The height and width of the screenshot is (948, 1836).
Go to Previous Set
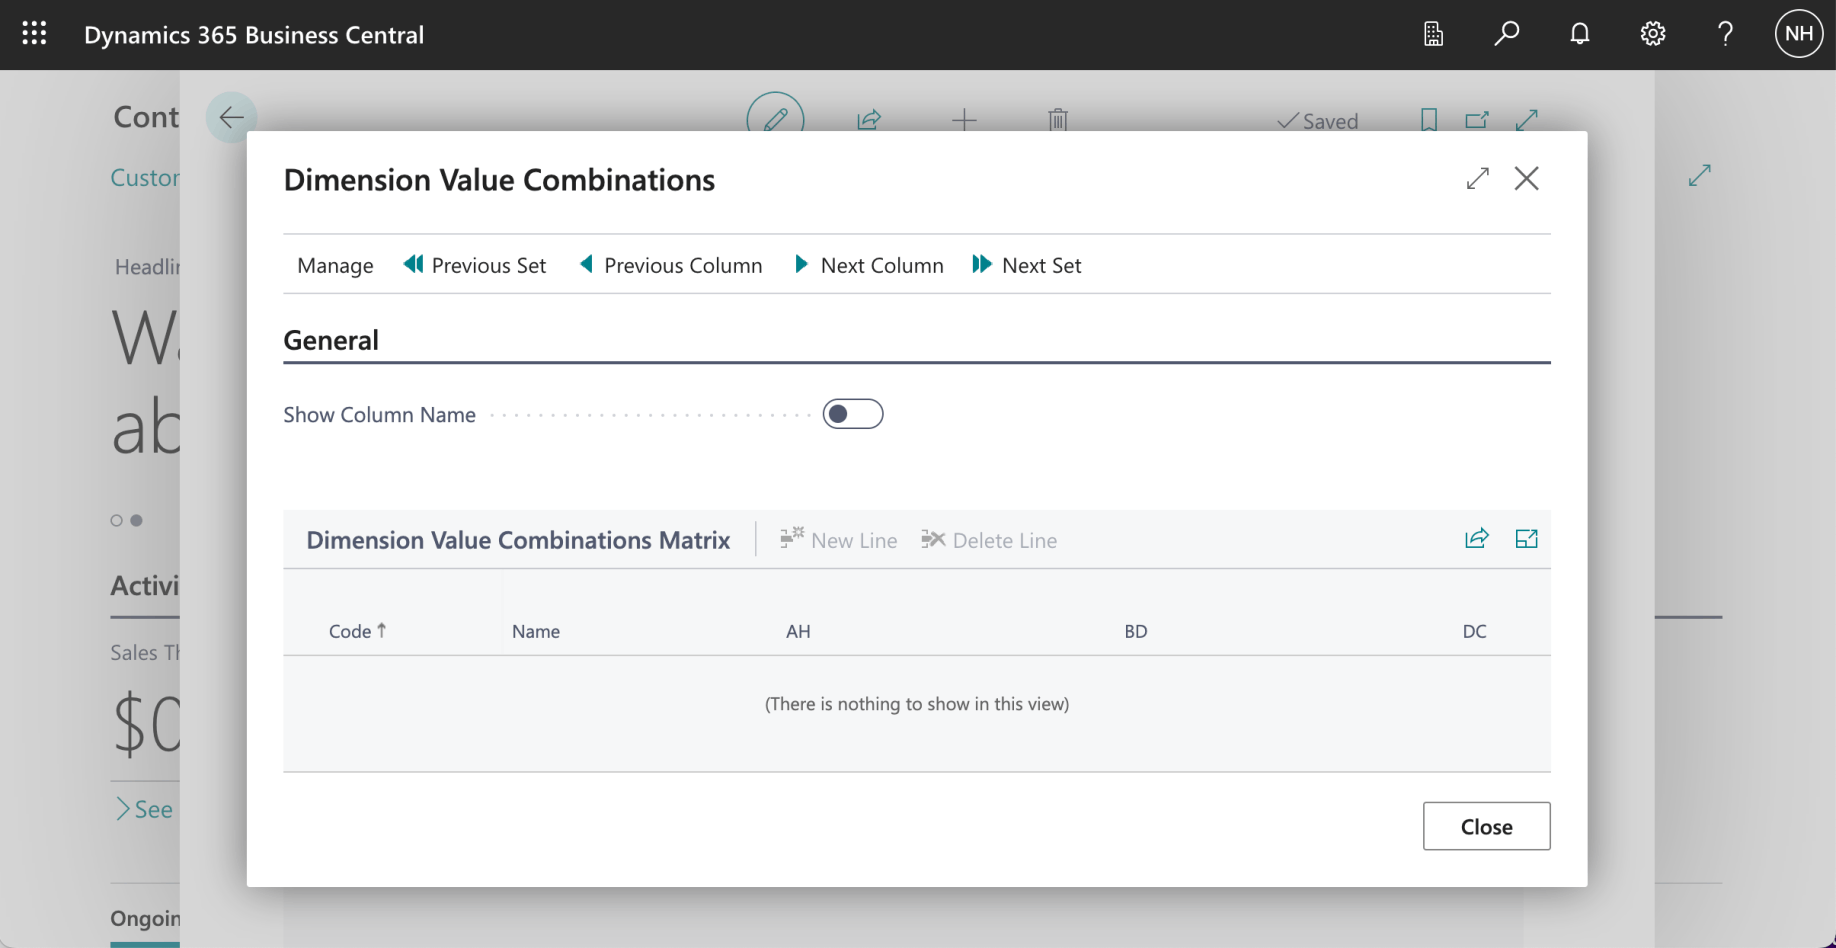(475, 265)
